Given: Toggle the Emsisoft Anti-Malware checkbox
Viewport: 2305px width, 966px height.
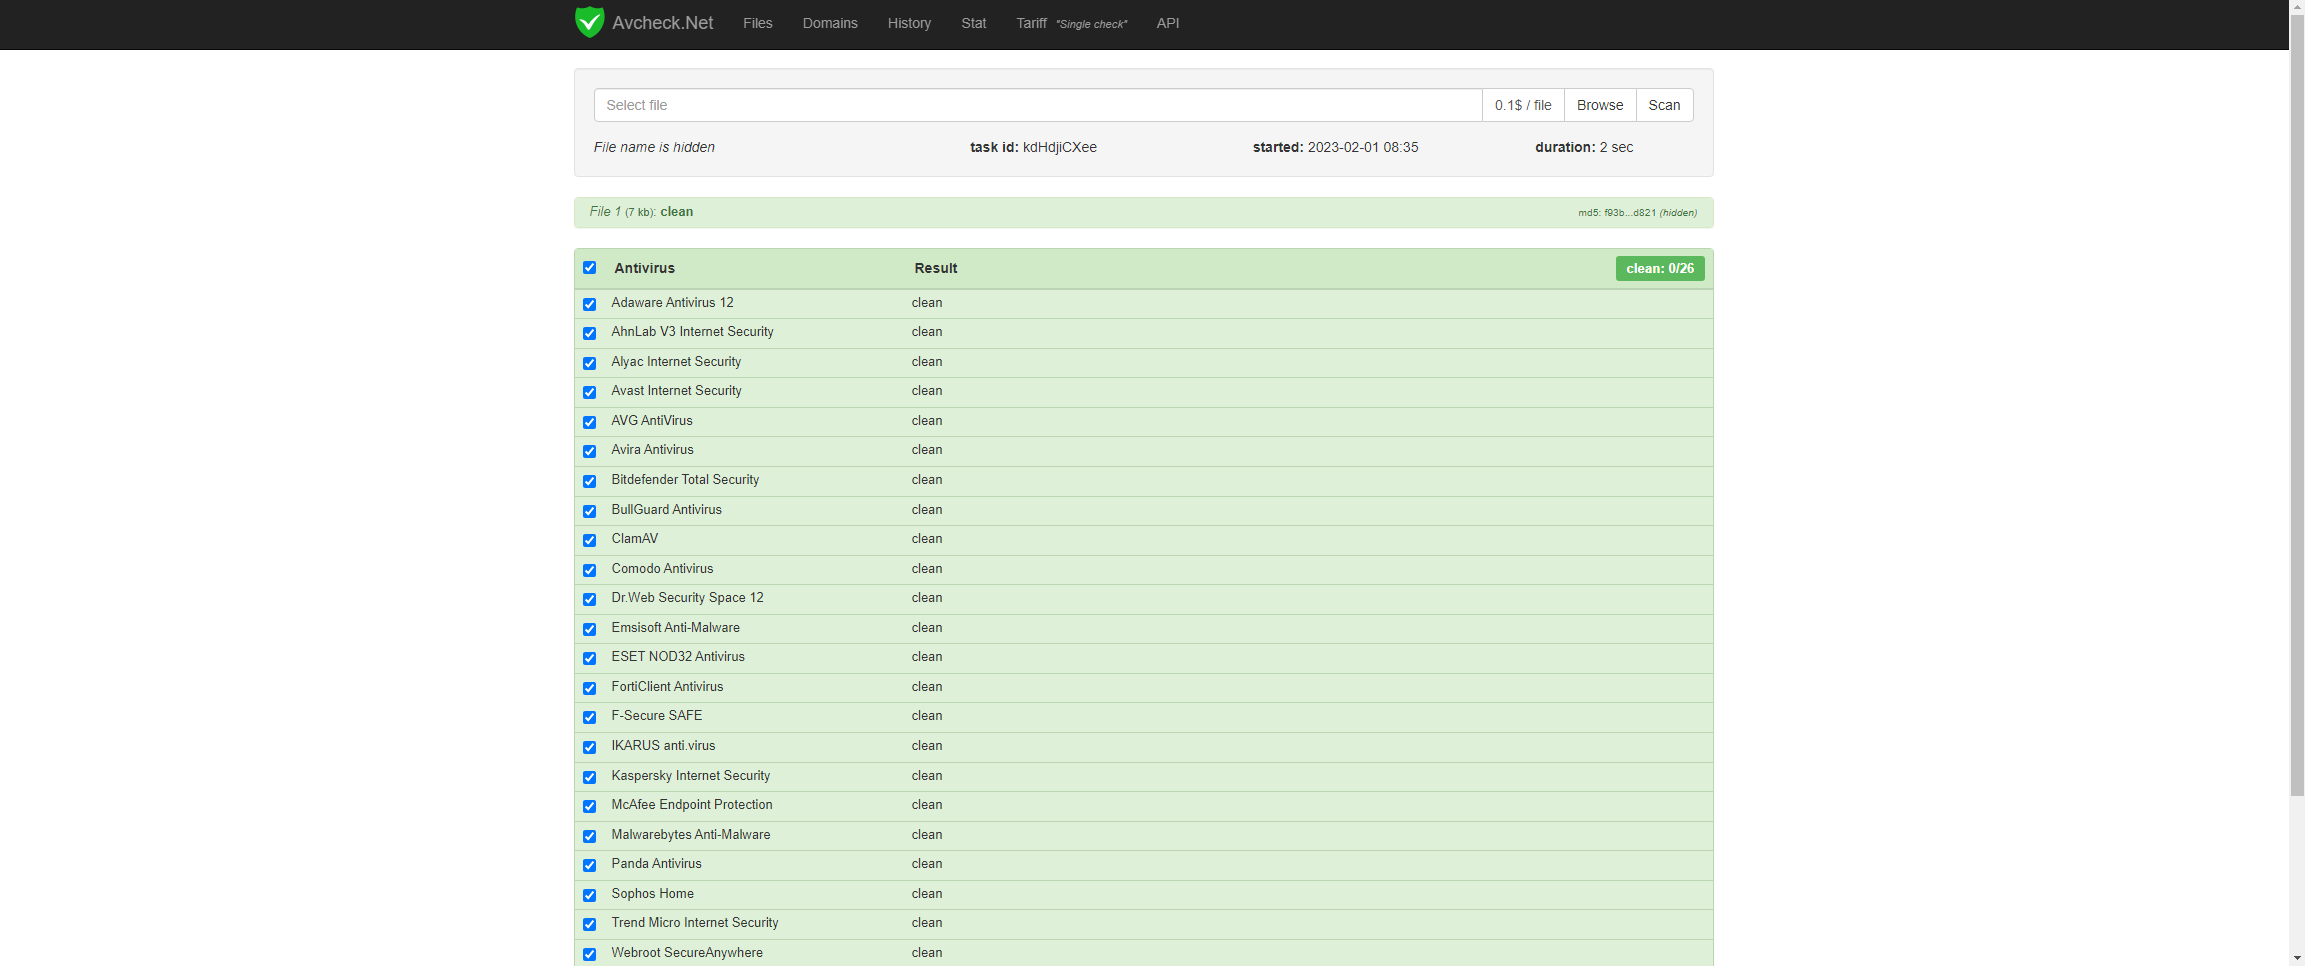Looking at the screenshot, I should pyautogui.click(x=590, y=629).
